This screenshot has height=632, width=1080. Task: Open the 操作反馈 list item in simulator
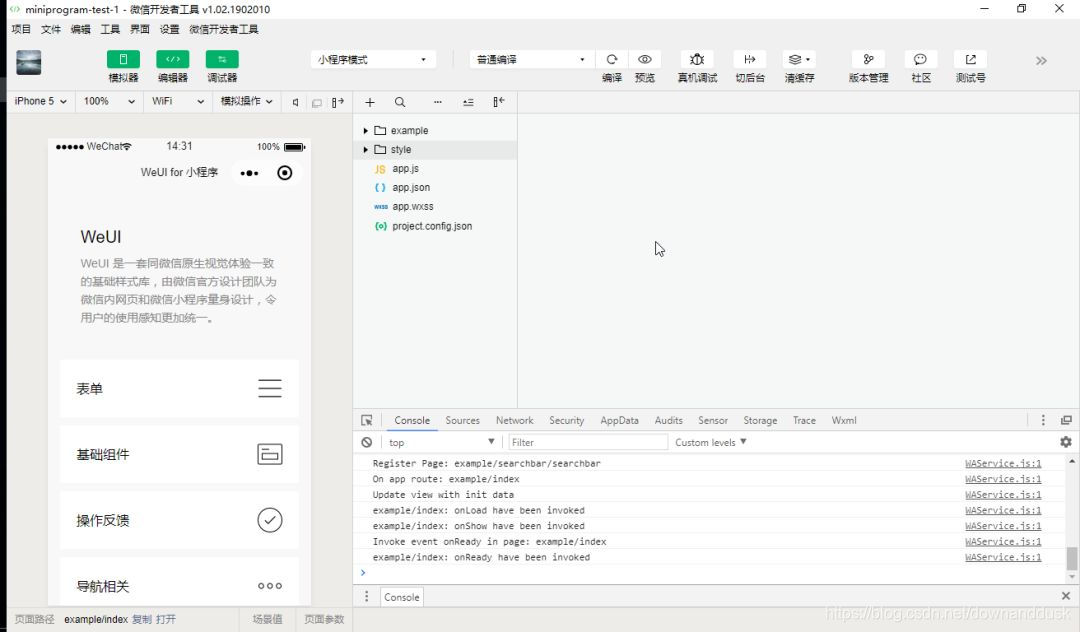[x=179, y=520]
